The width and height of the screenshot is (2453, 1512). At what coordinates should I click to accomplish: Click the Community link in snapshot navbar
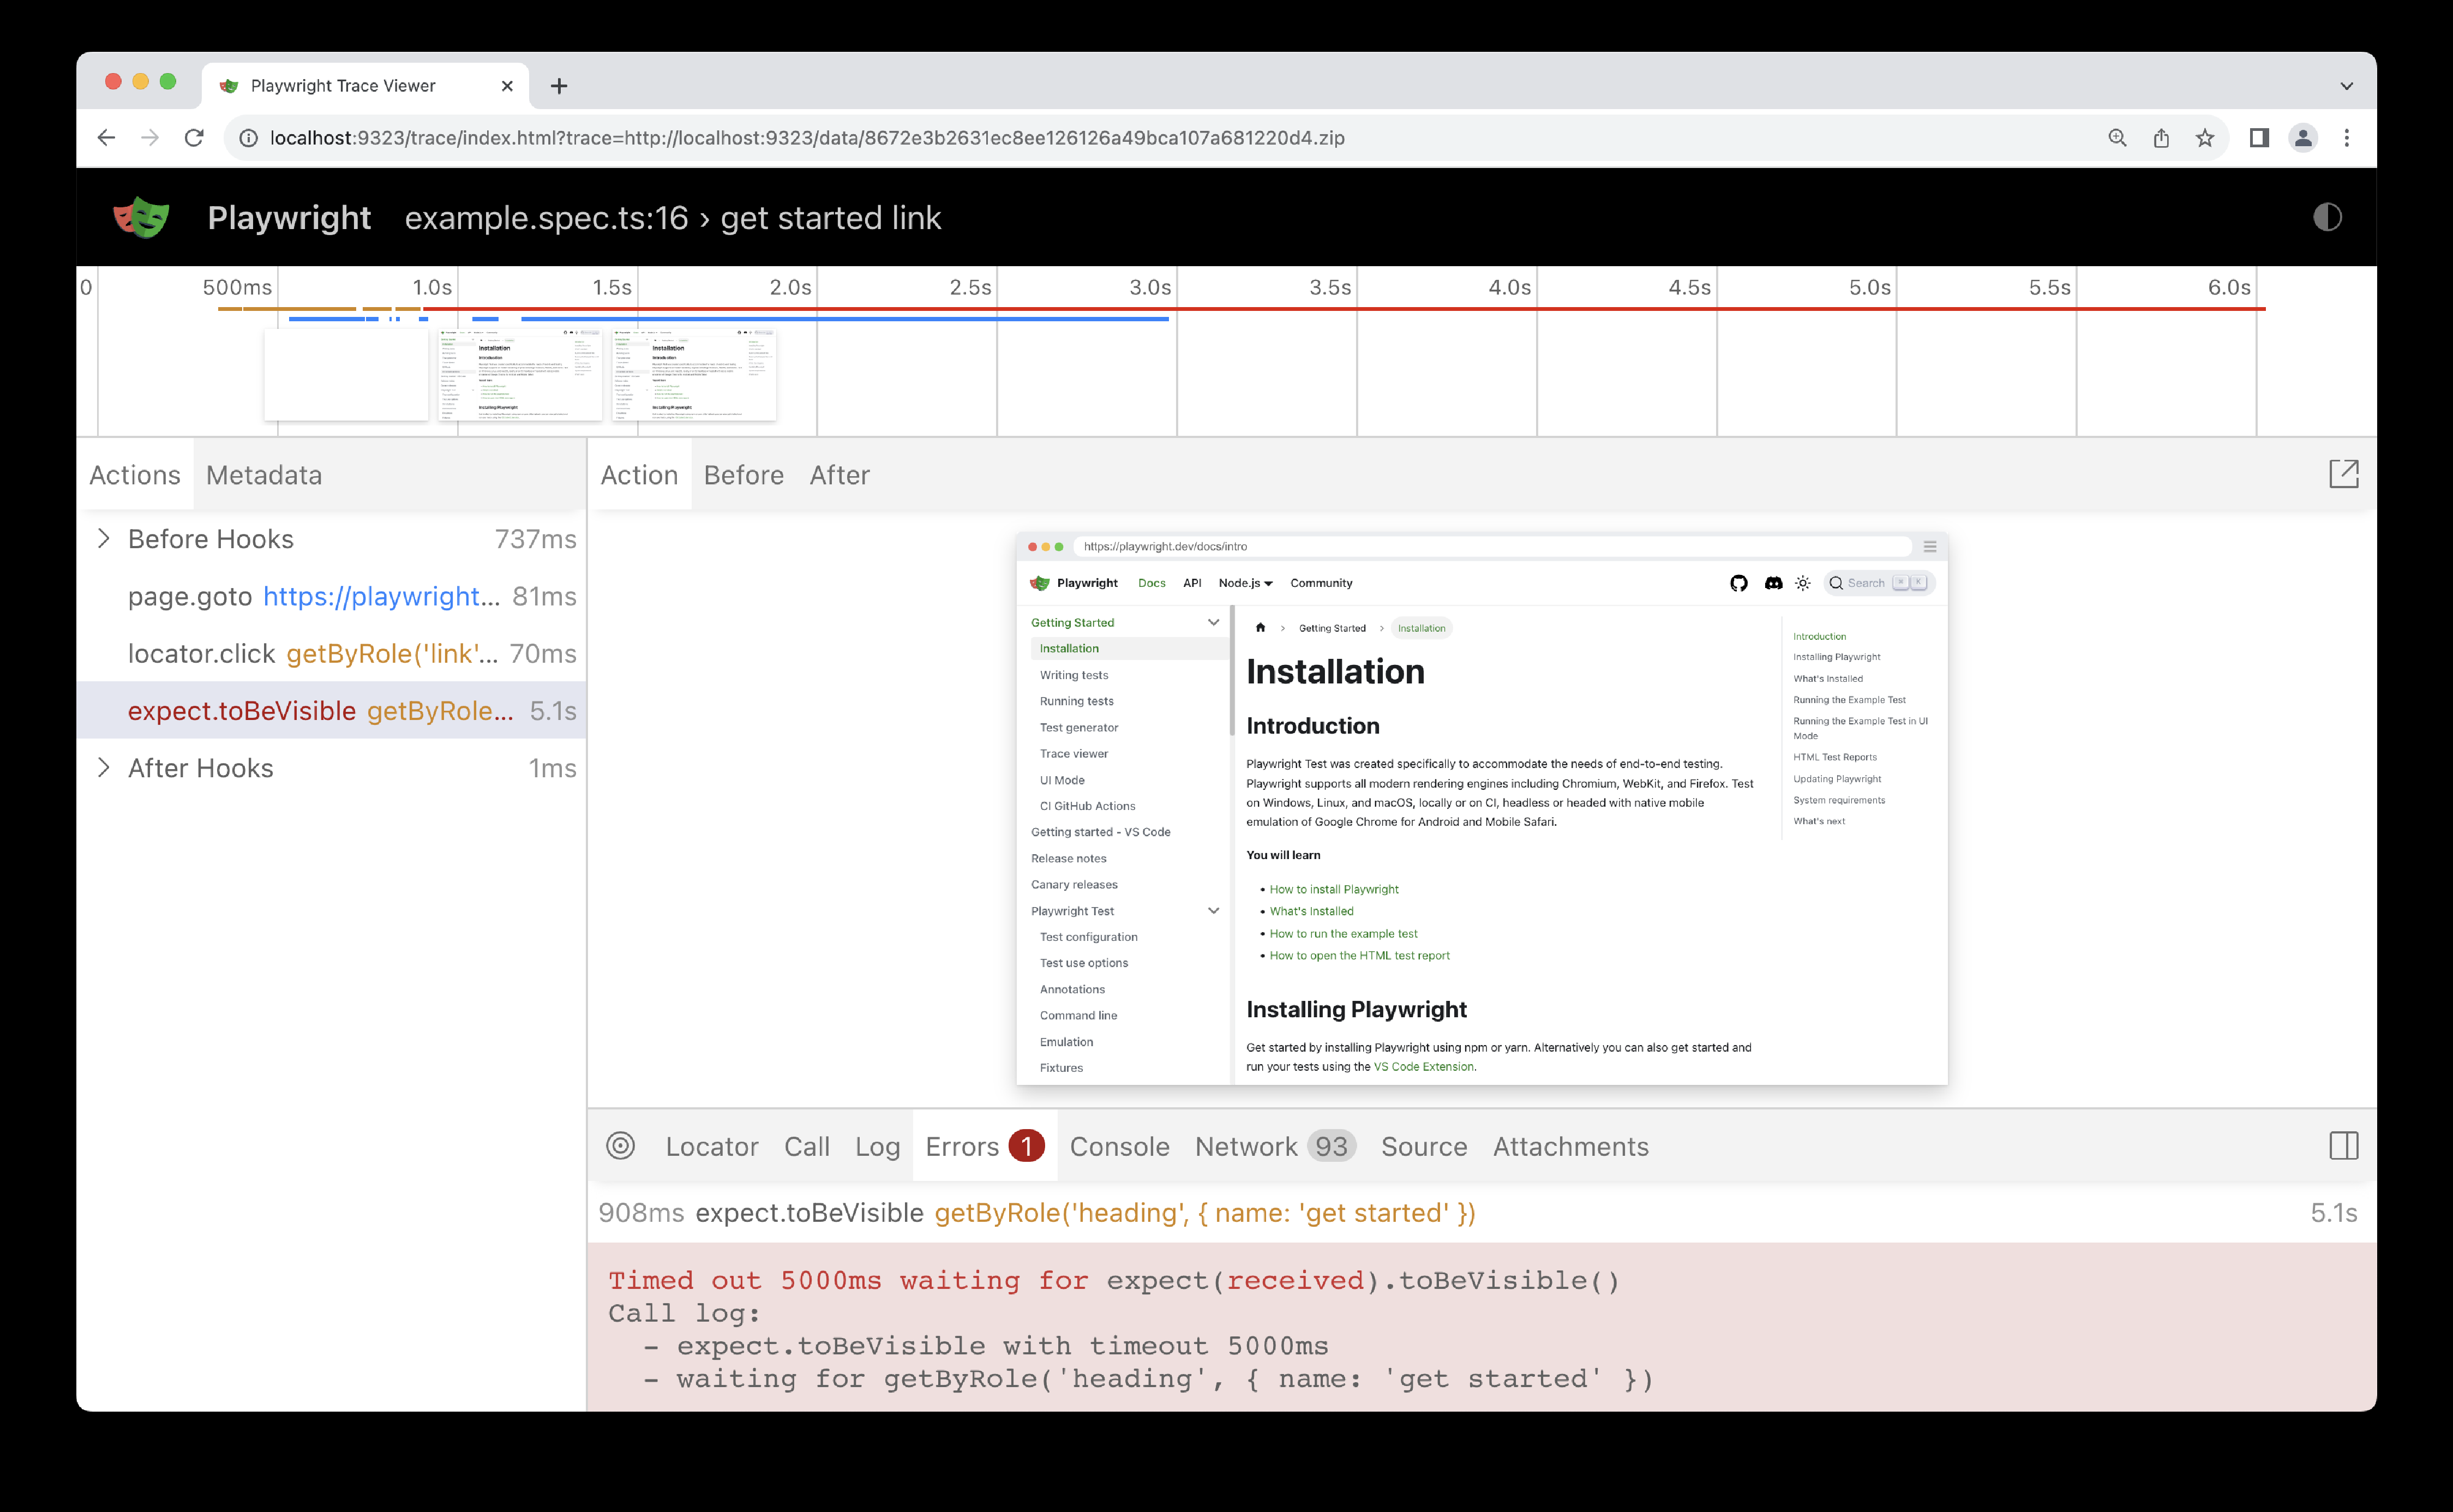1321,583
